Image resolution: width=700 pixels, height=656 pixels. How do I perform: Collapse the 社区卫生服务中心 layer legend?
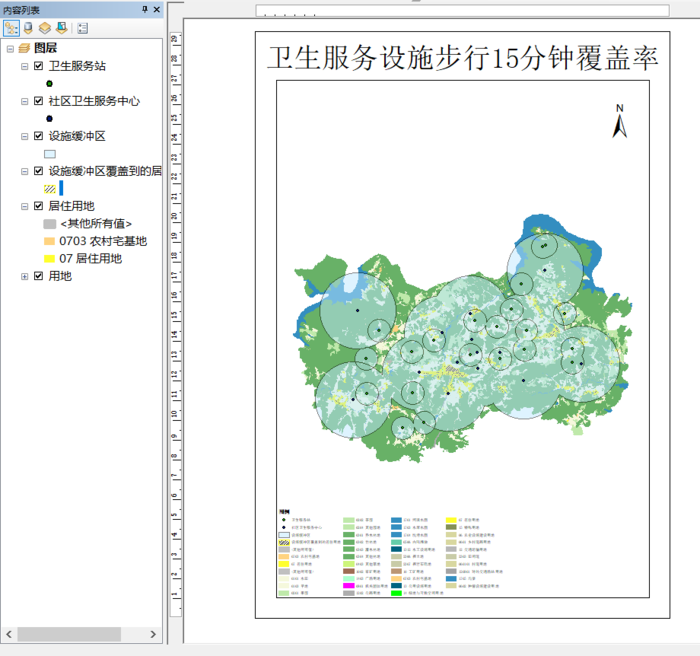point(25,101)
